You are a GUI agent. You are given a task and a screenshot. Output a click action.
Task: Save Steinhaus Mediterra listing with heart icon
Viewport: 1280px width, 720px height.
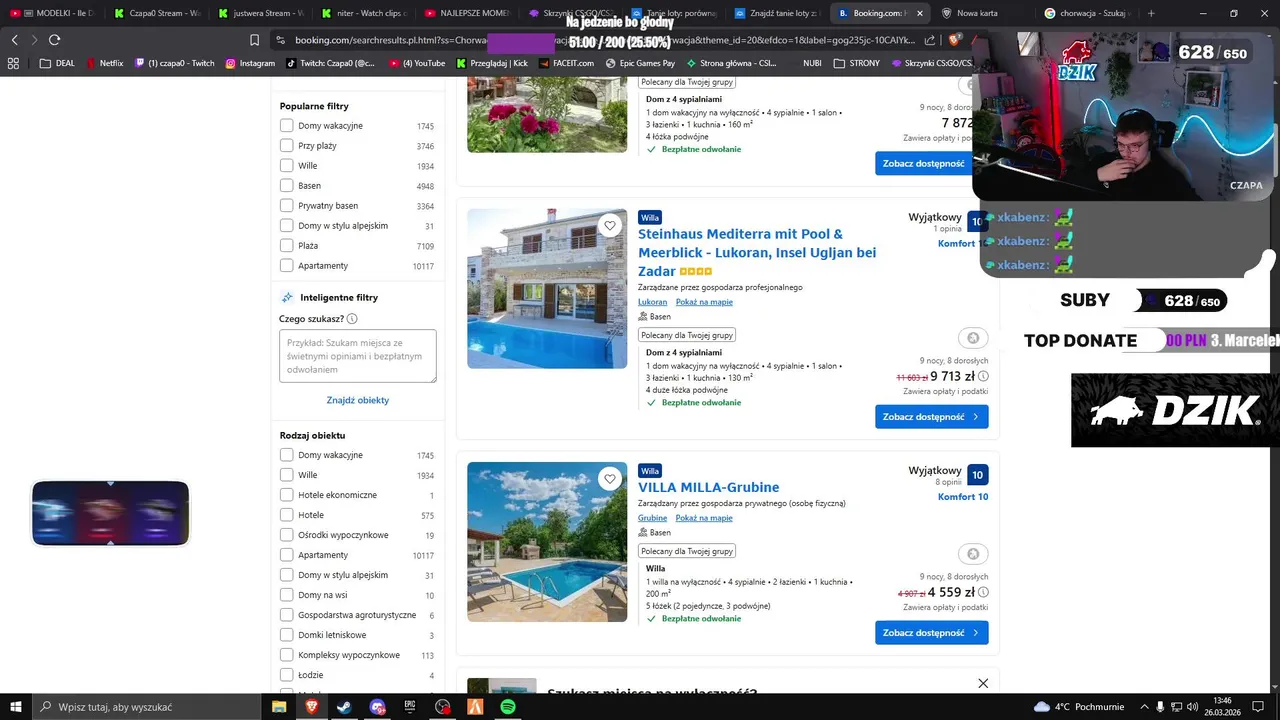coord(610,226)
